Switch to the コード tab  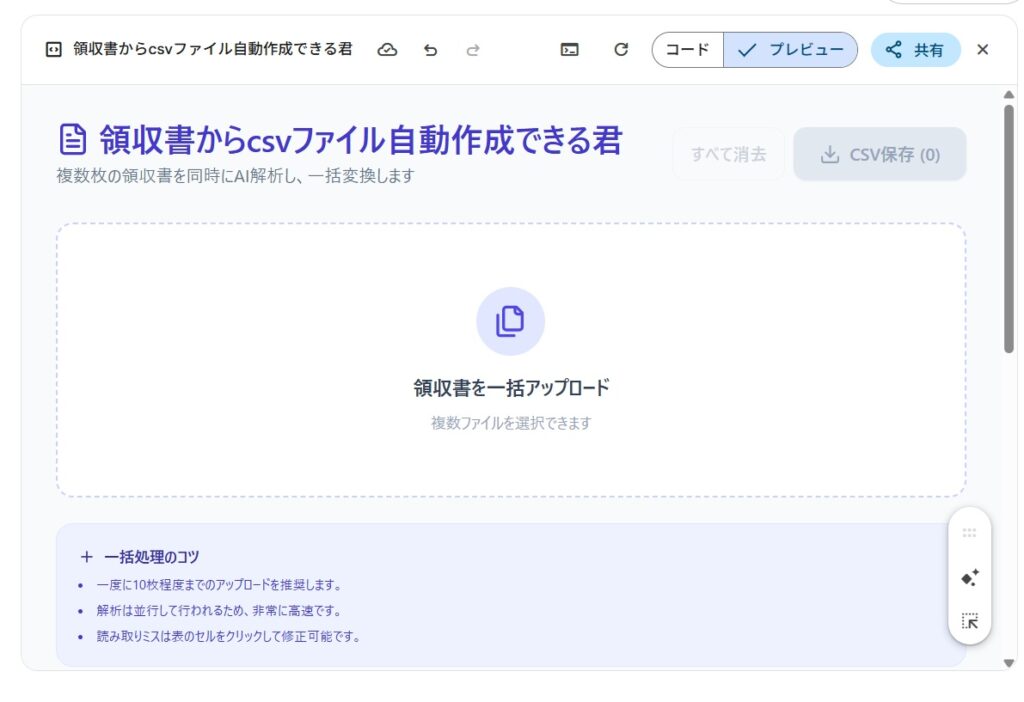click(687, 50)
